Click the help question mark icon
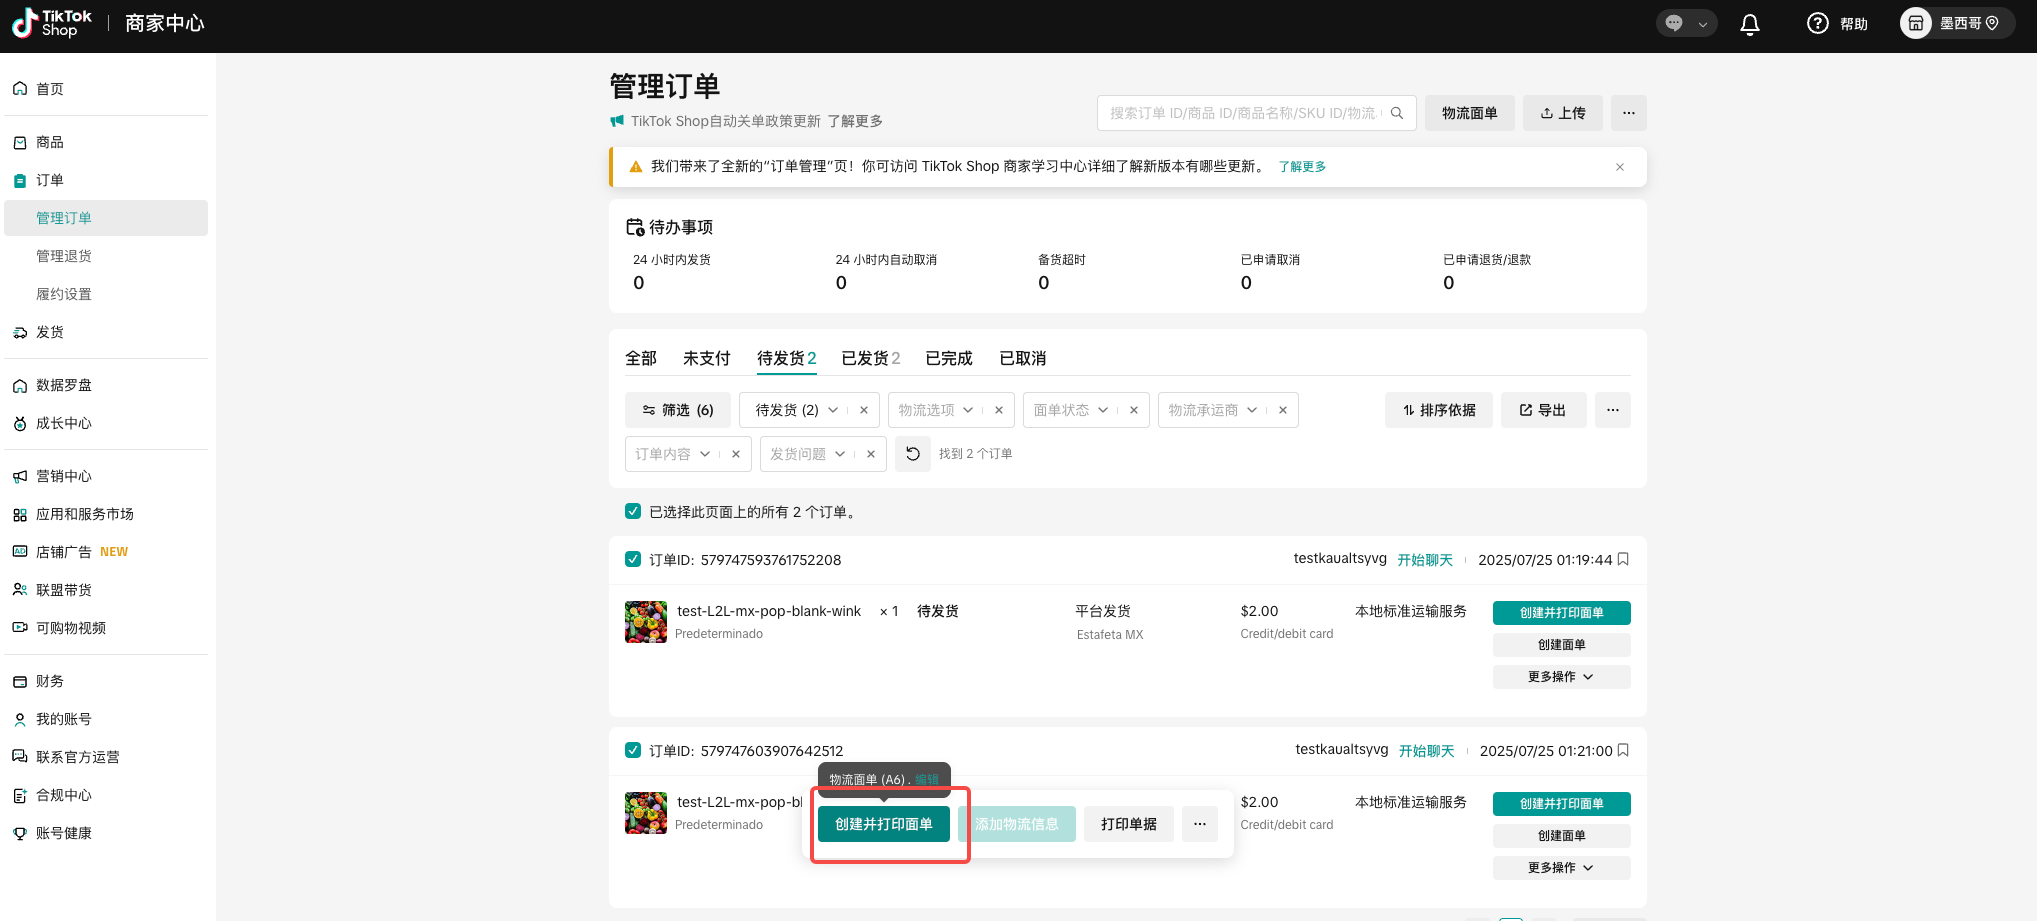Screen dimensions: 2037x921 (1817, 23)
